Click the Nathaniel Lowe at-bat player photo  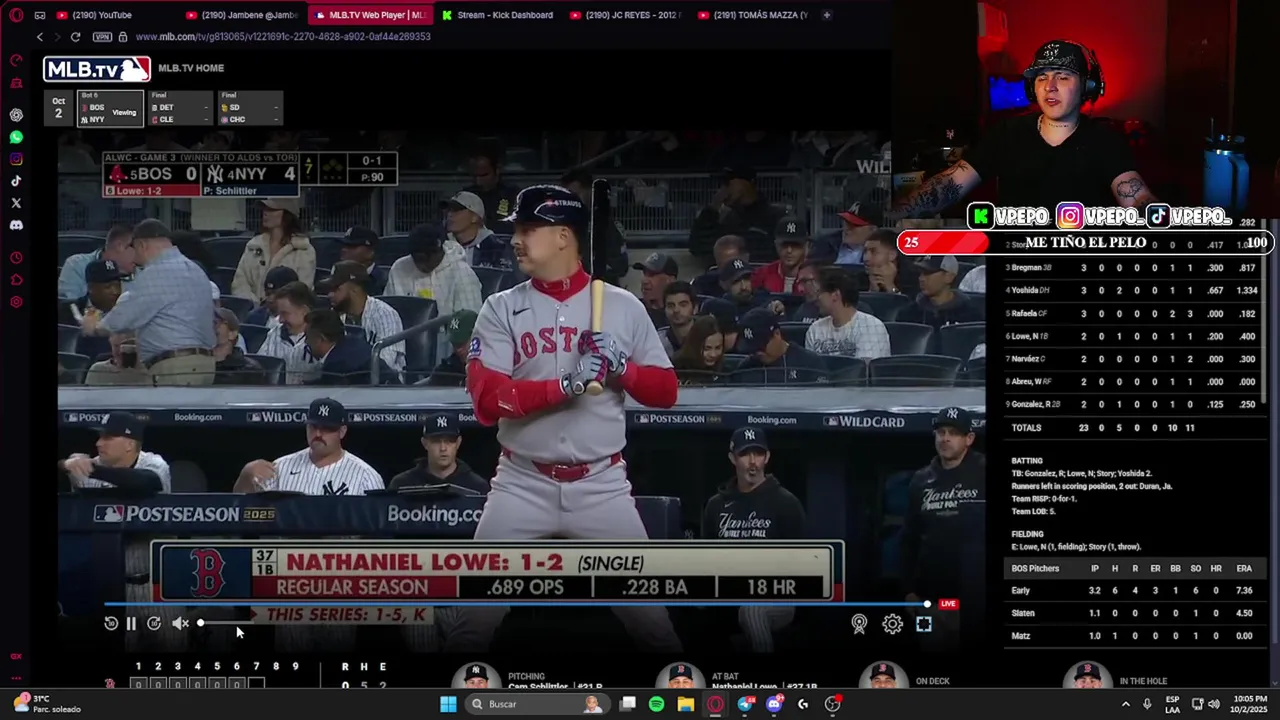click(x=681, y=676)
